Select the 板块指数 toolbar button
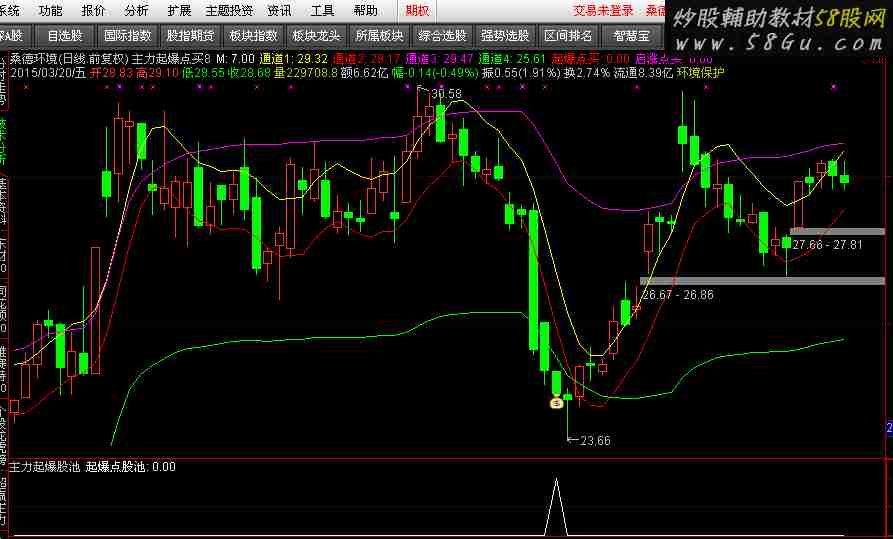Viewport: 893px width, 539px height. point(253,35)
